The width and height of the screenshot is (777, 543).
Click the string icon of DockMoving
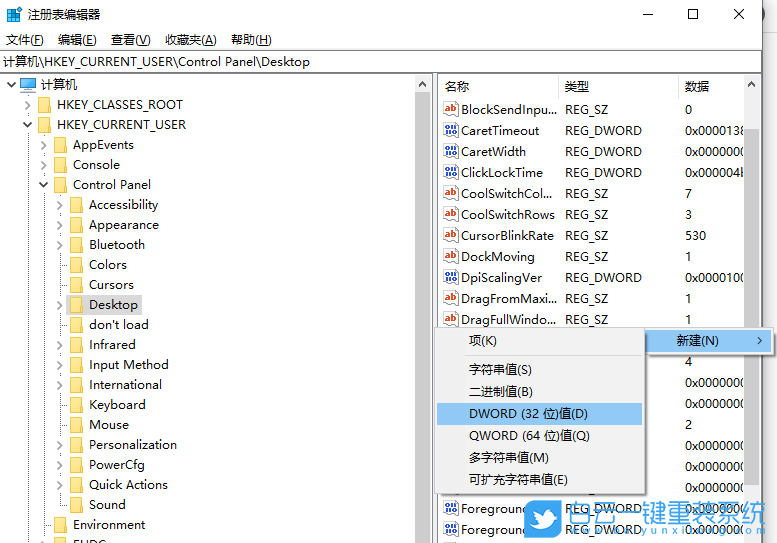[450, 256]
